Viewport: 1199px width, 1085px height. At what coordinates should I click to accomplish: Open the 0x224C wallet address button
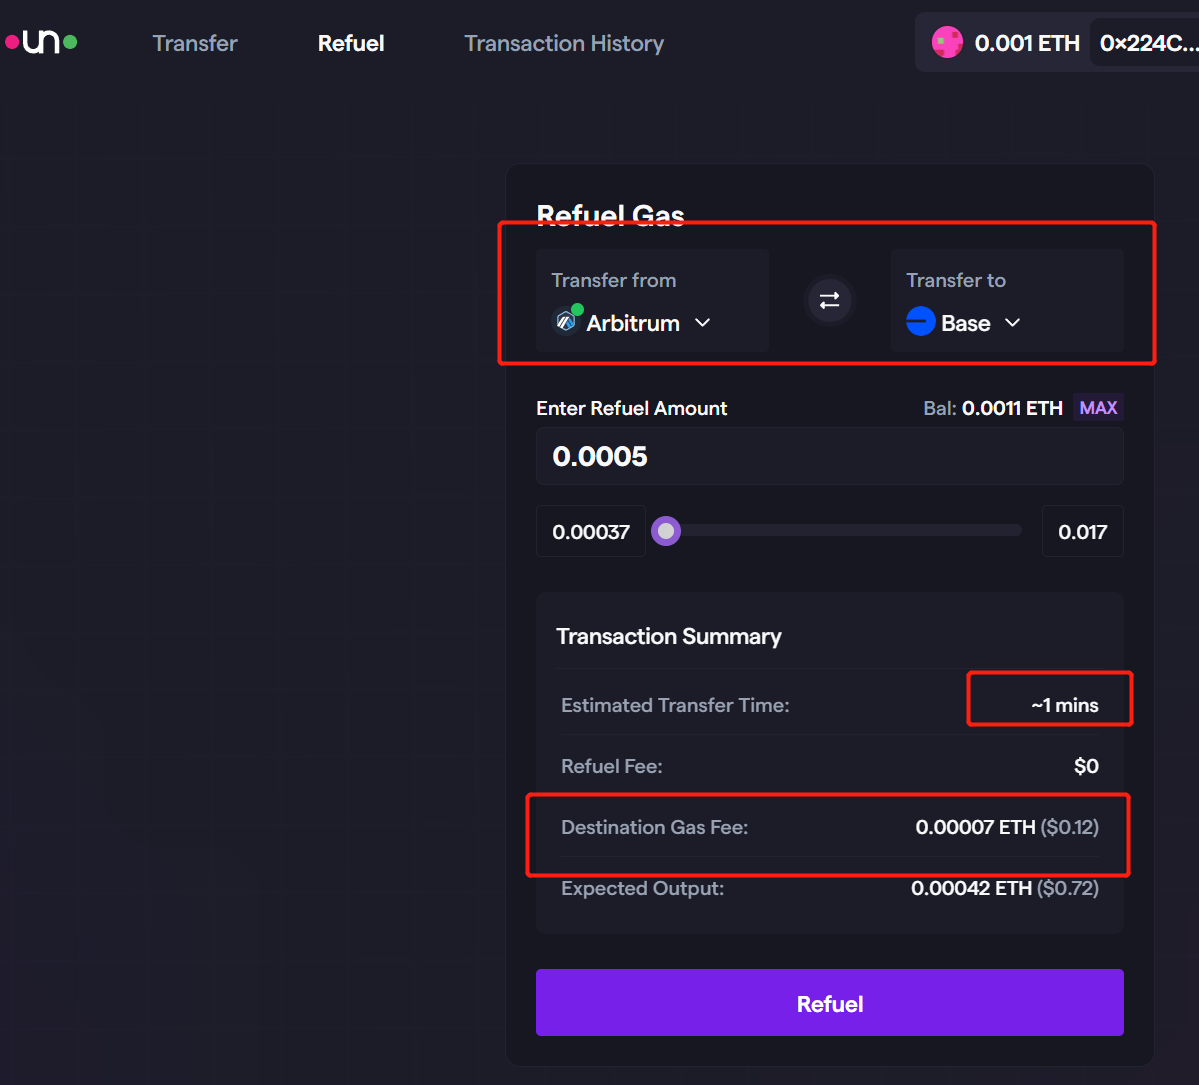pos(1147,43)
